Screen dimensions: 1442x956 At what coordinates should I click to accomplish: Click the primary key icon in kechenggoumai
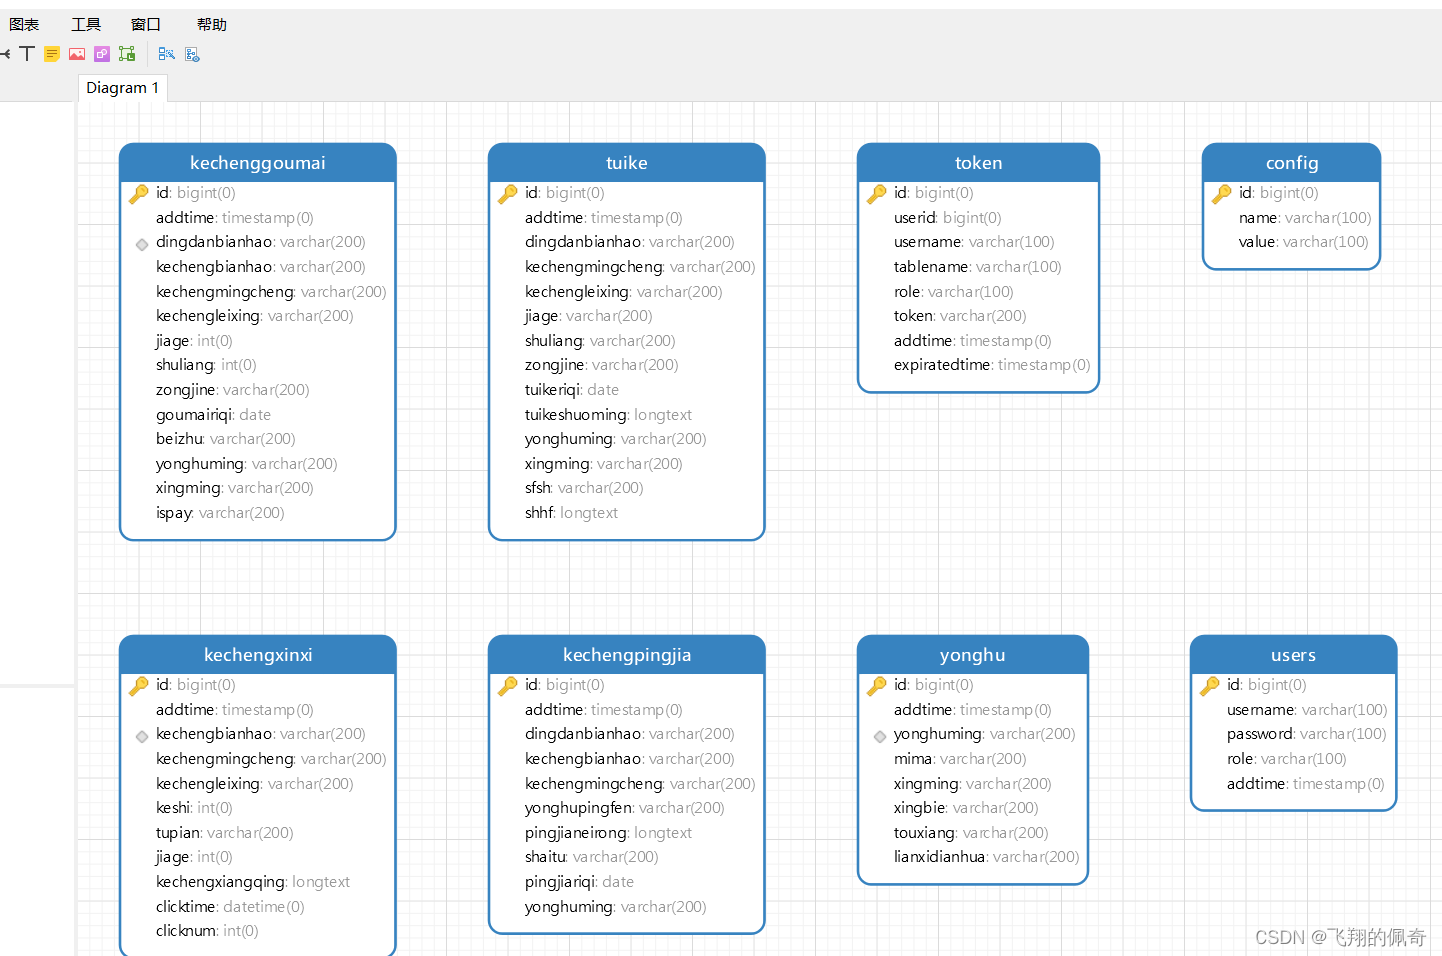139,193
